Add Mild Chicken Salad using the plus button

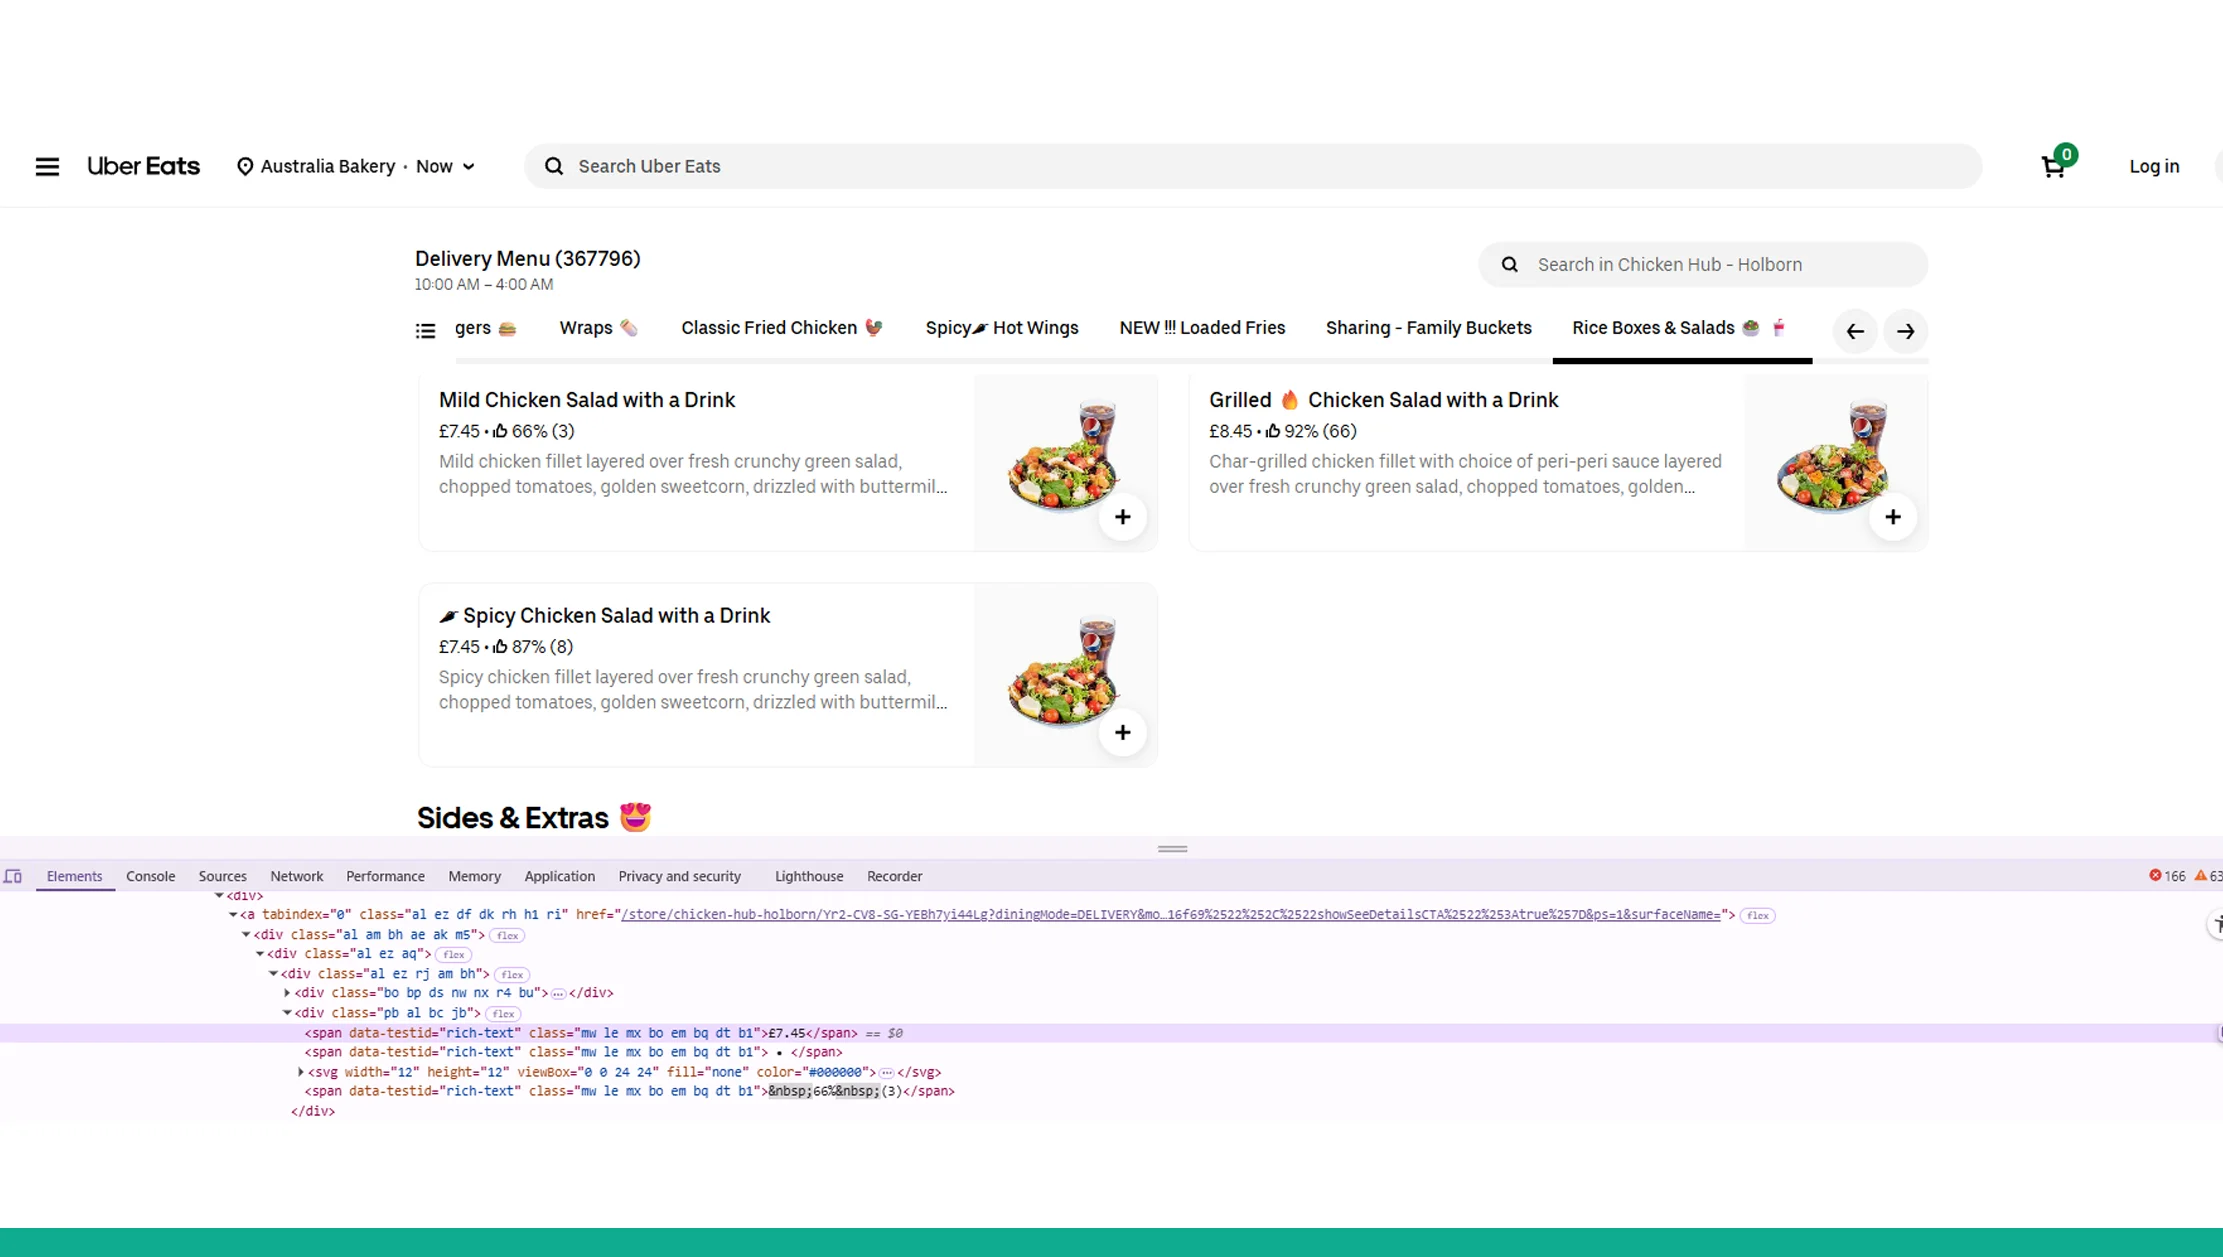(1122, 516)
